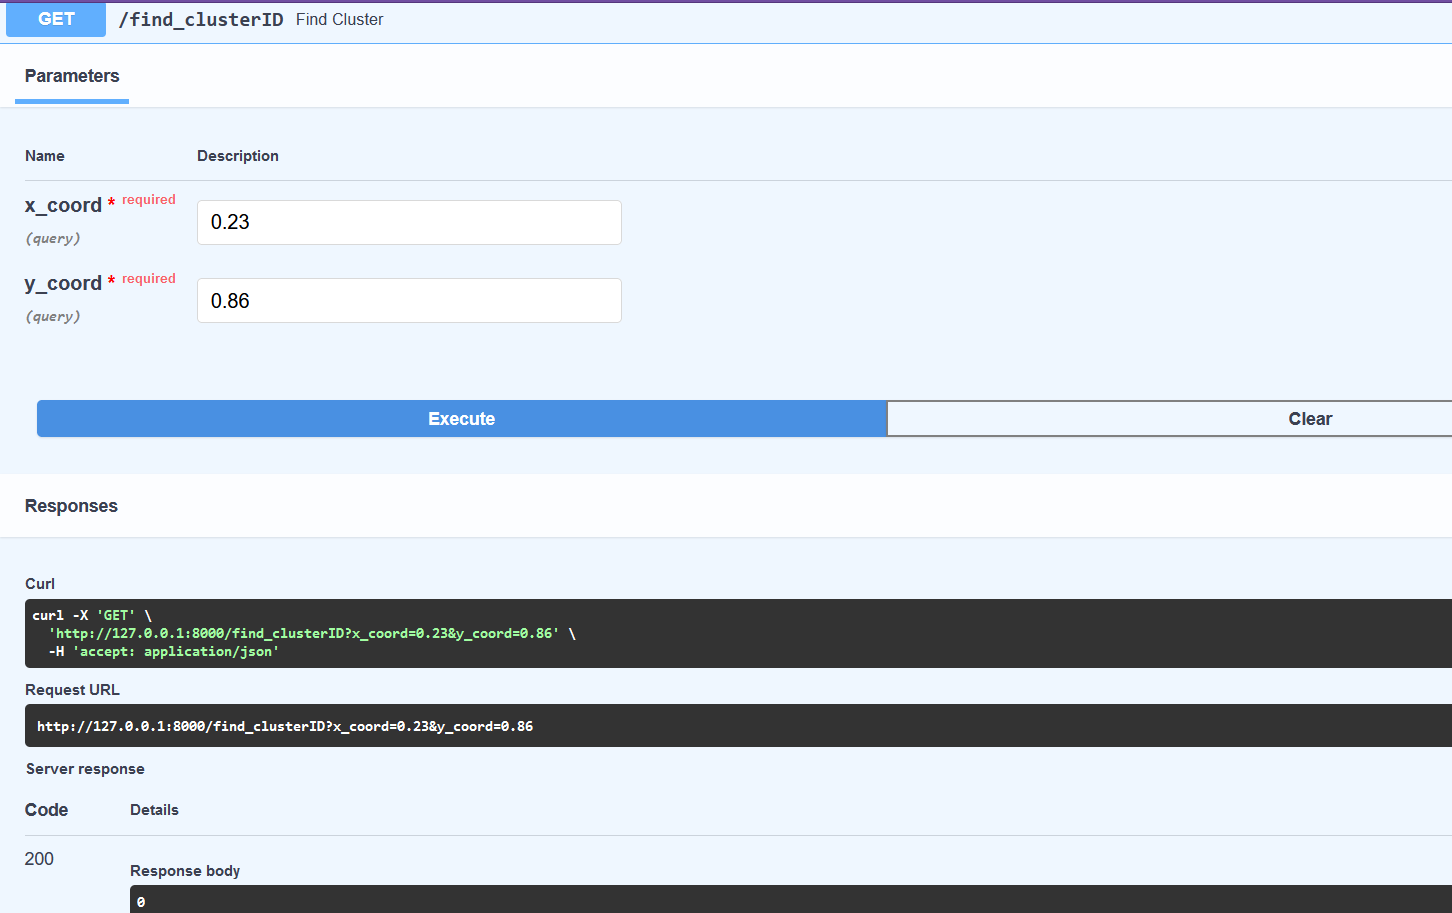Click the 'Request URL' label

pyautogui.click(x=72, y=690)
